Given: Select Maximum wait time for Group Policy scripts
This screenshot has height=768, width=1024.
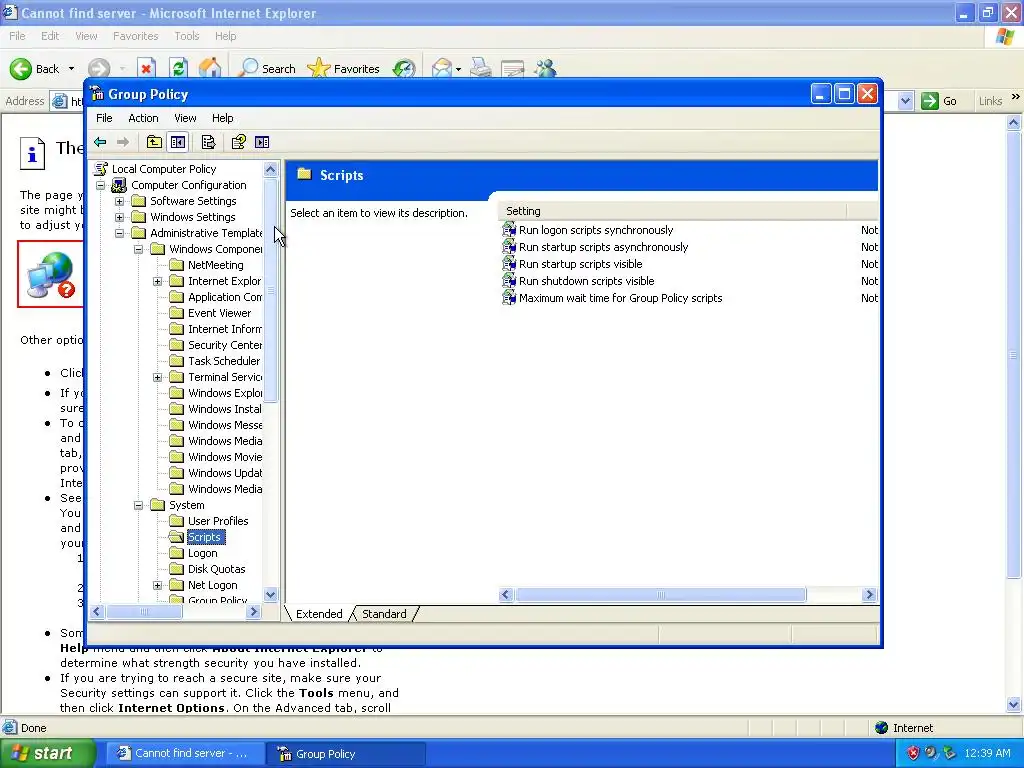Looking at the screenshot, I should [620, 298].
